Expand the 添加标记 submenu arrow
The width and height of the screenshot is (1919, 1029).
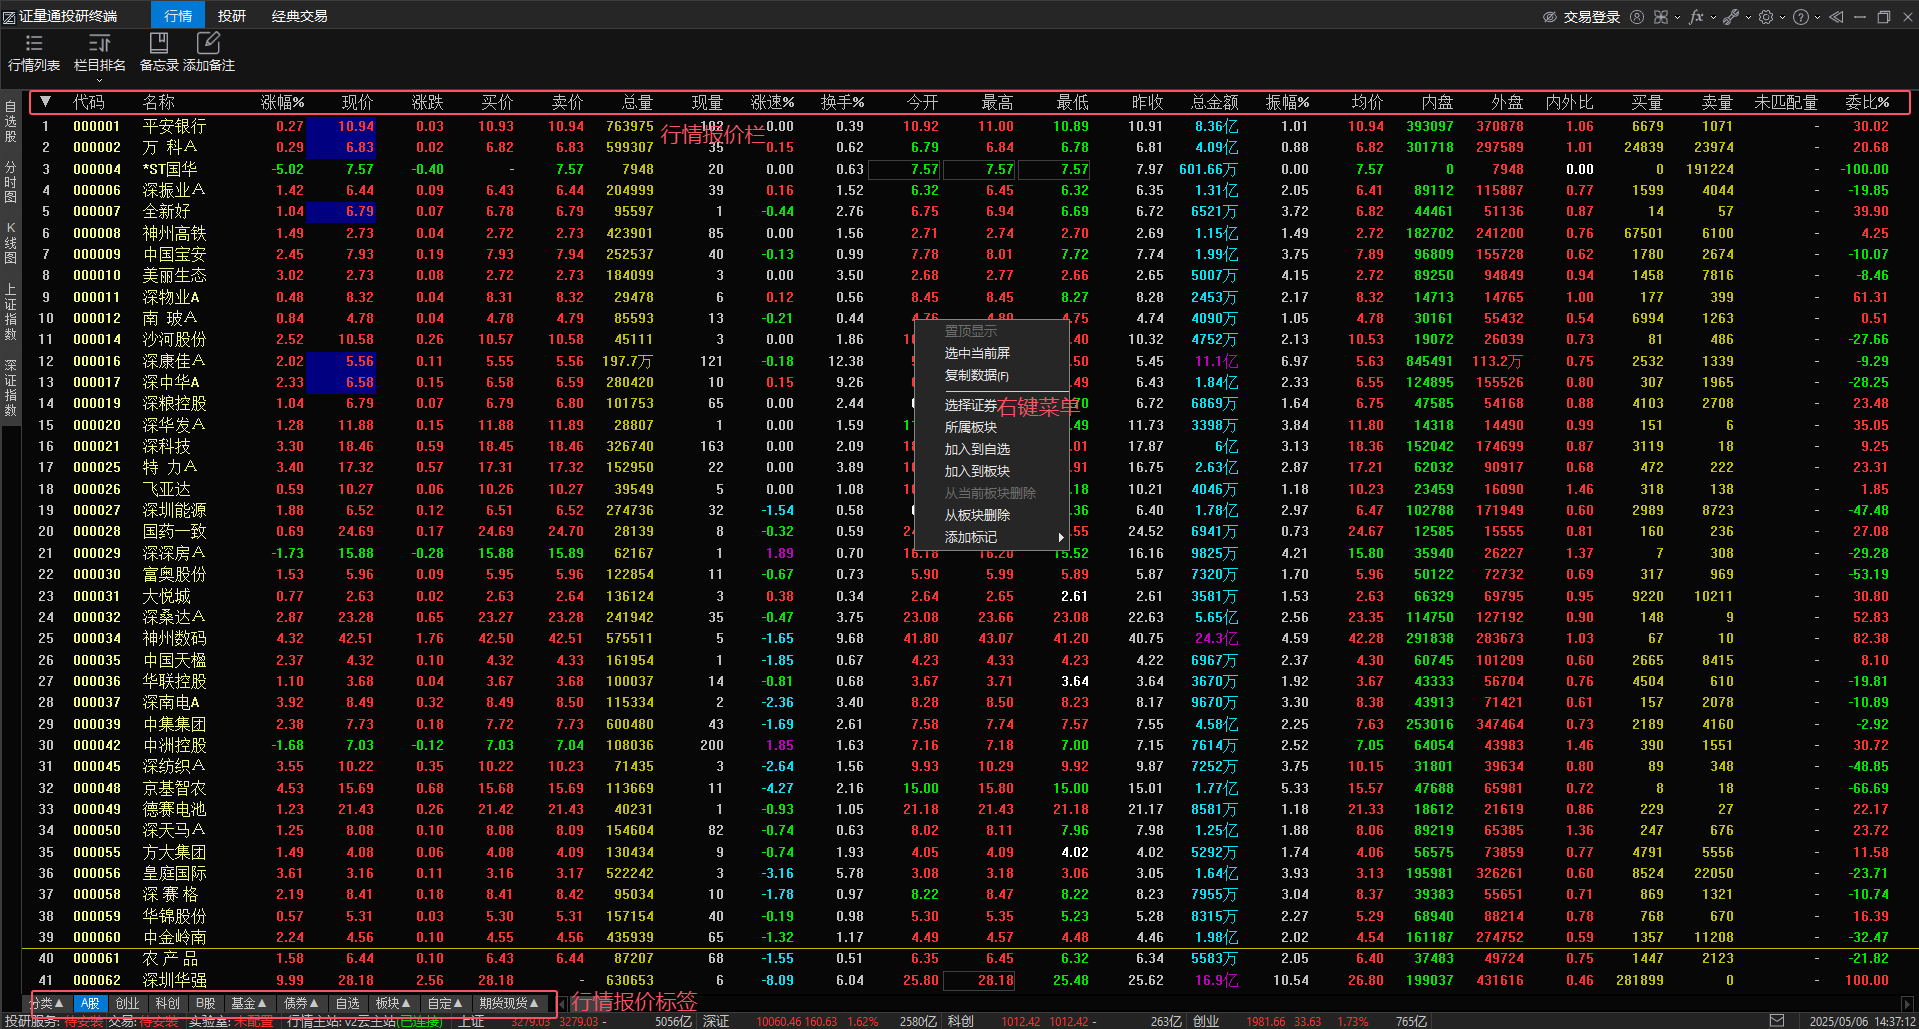[1060, 538]
